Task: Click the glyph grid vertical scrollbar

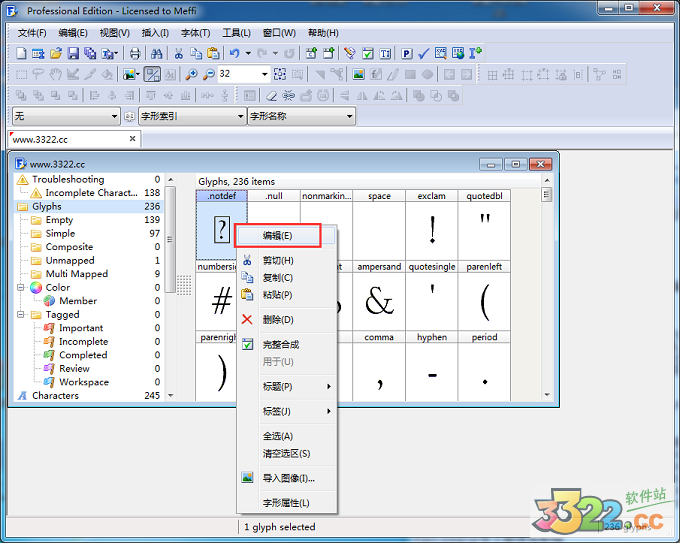Action: click(547, 300)
